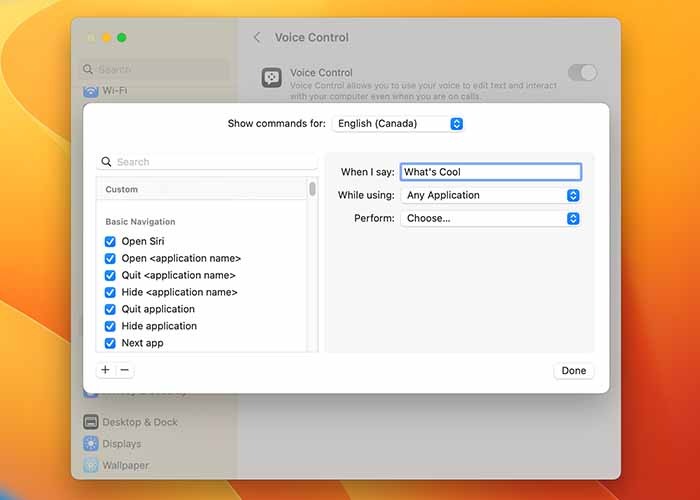Toggle the Quit application checkbox
700x500 pixels.
[110, 309]
